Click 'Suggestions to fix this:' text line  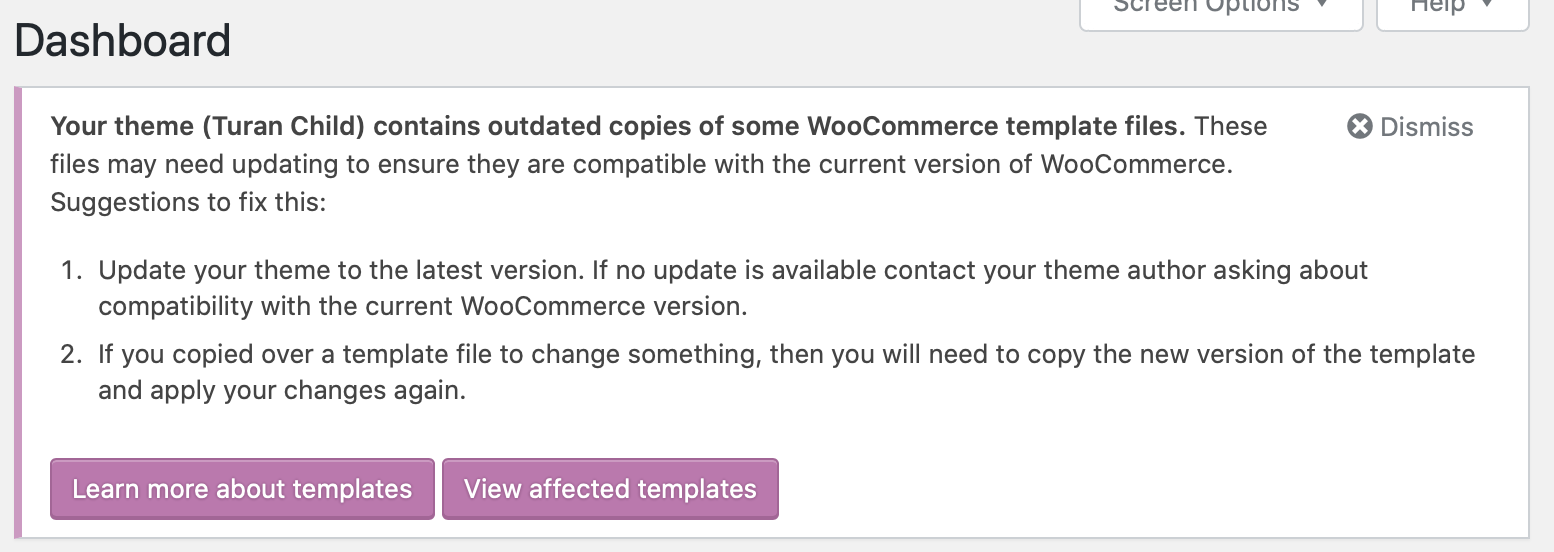click(x=188, y=202)
